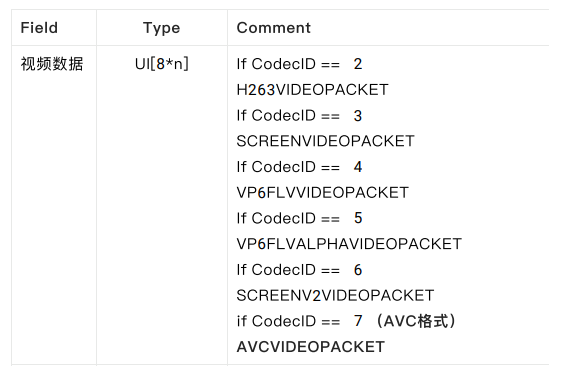Screen dimensions: 561x376
Task: Click the Comment column header
Action: [x=274, y=28]
